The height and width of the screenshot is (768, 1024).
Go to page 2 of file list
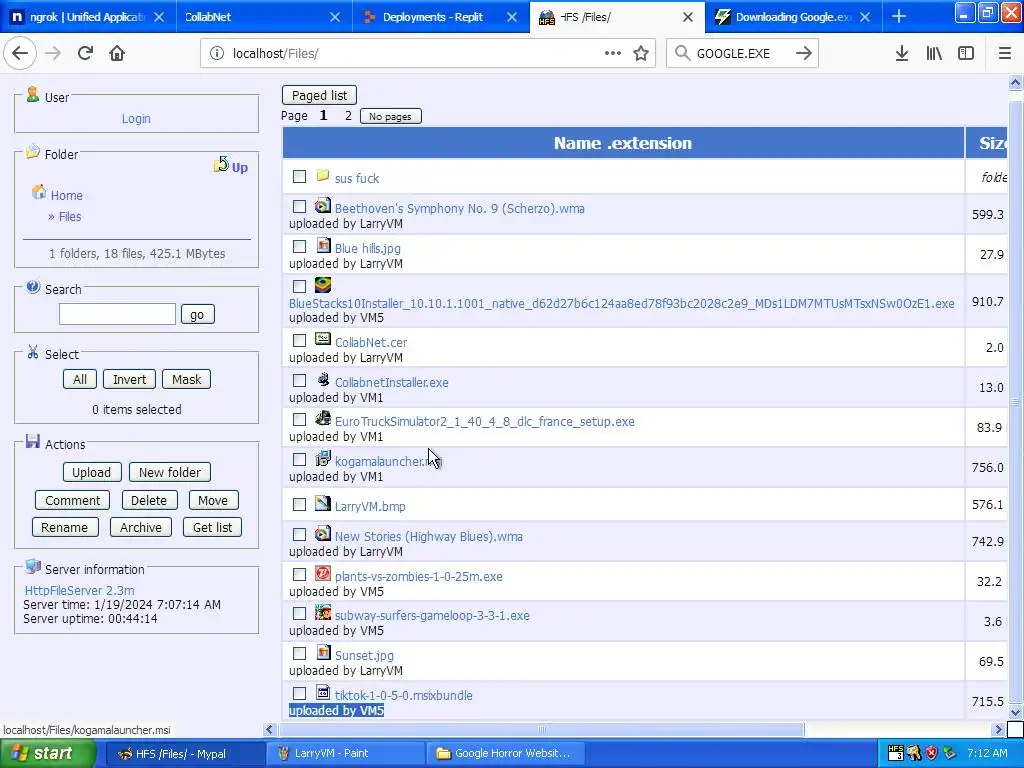point(348,116)
